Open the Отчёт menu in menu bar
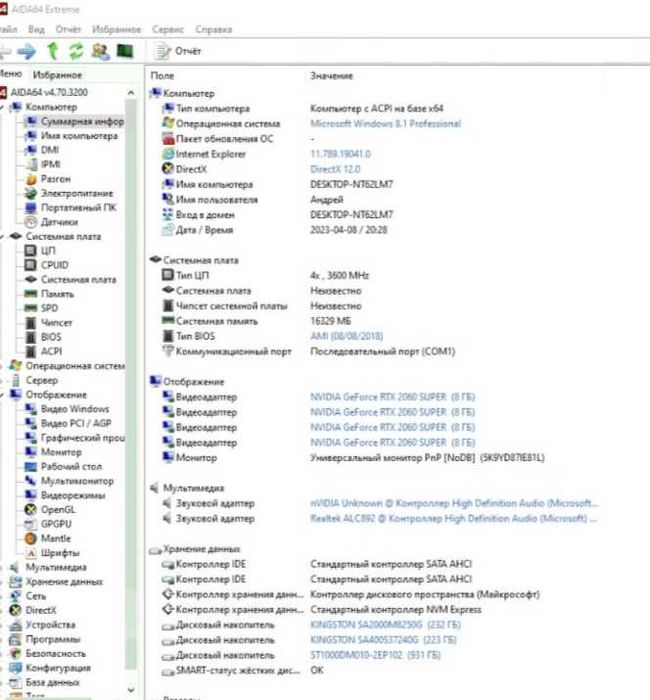Image resolution: width=650 pixels, height=700 pixels. pos(68,29)
